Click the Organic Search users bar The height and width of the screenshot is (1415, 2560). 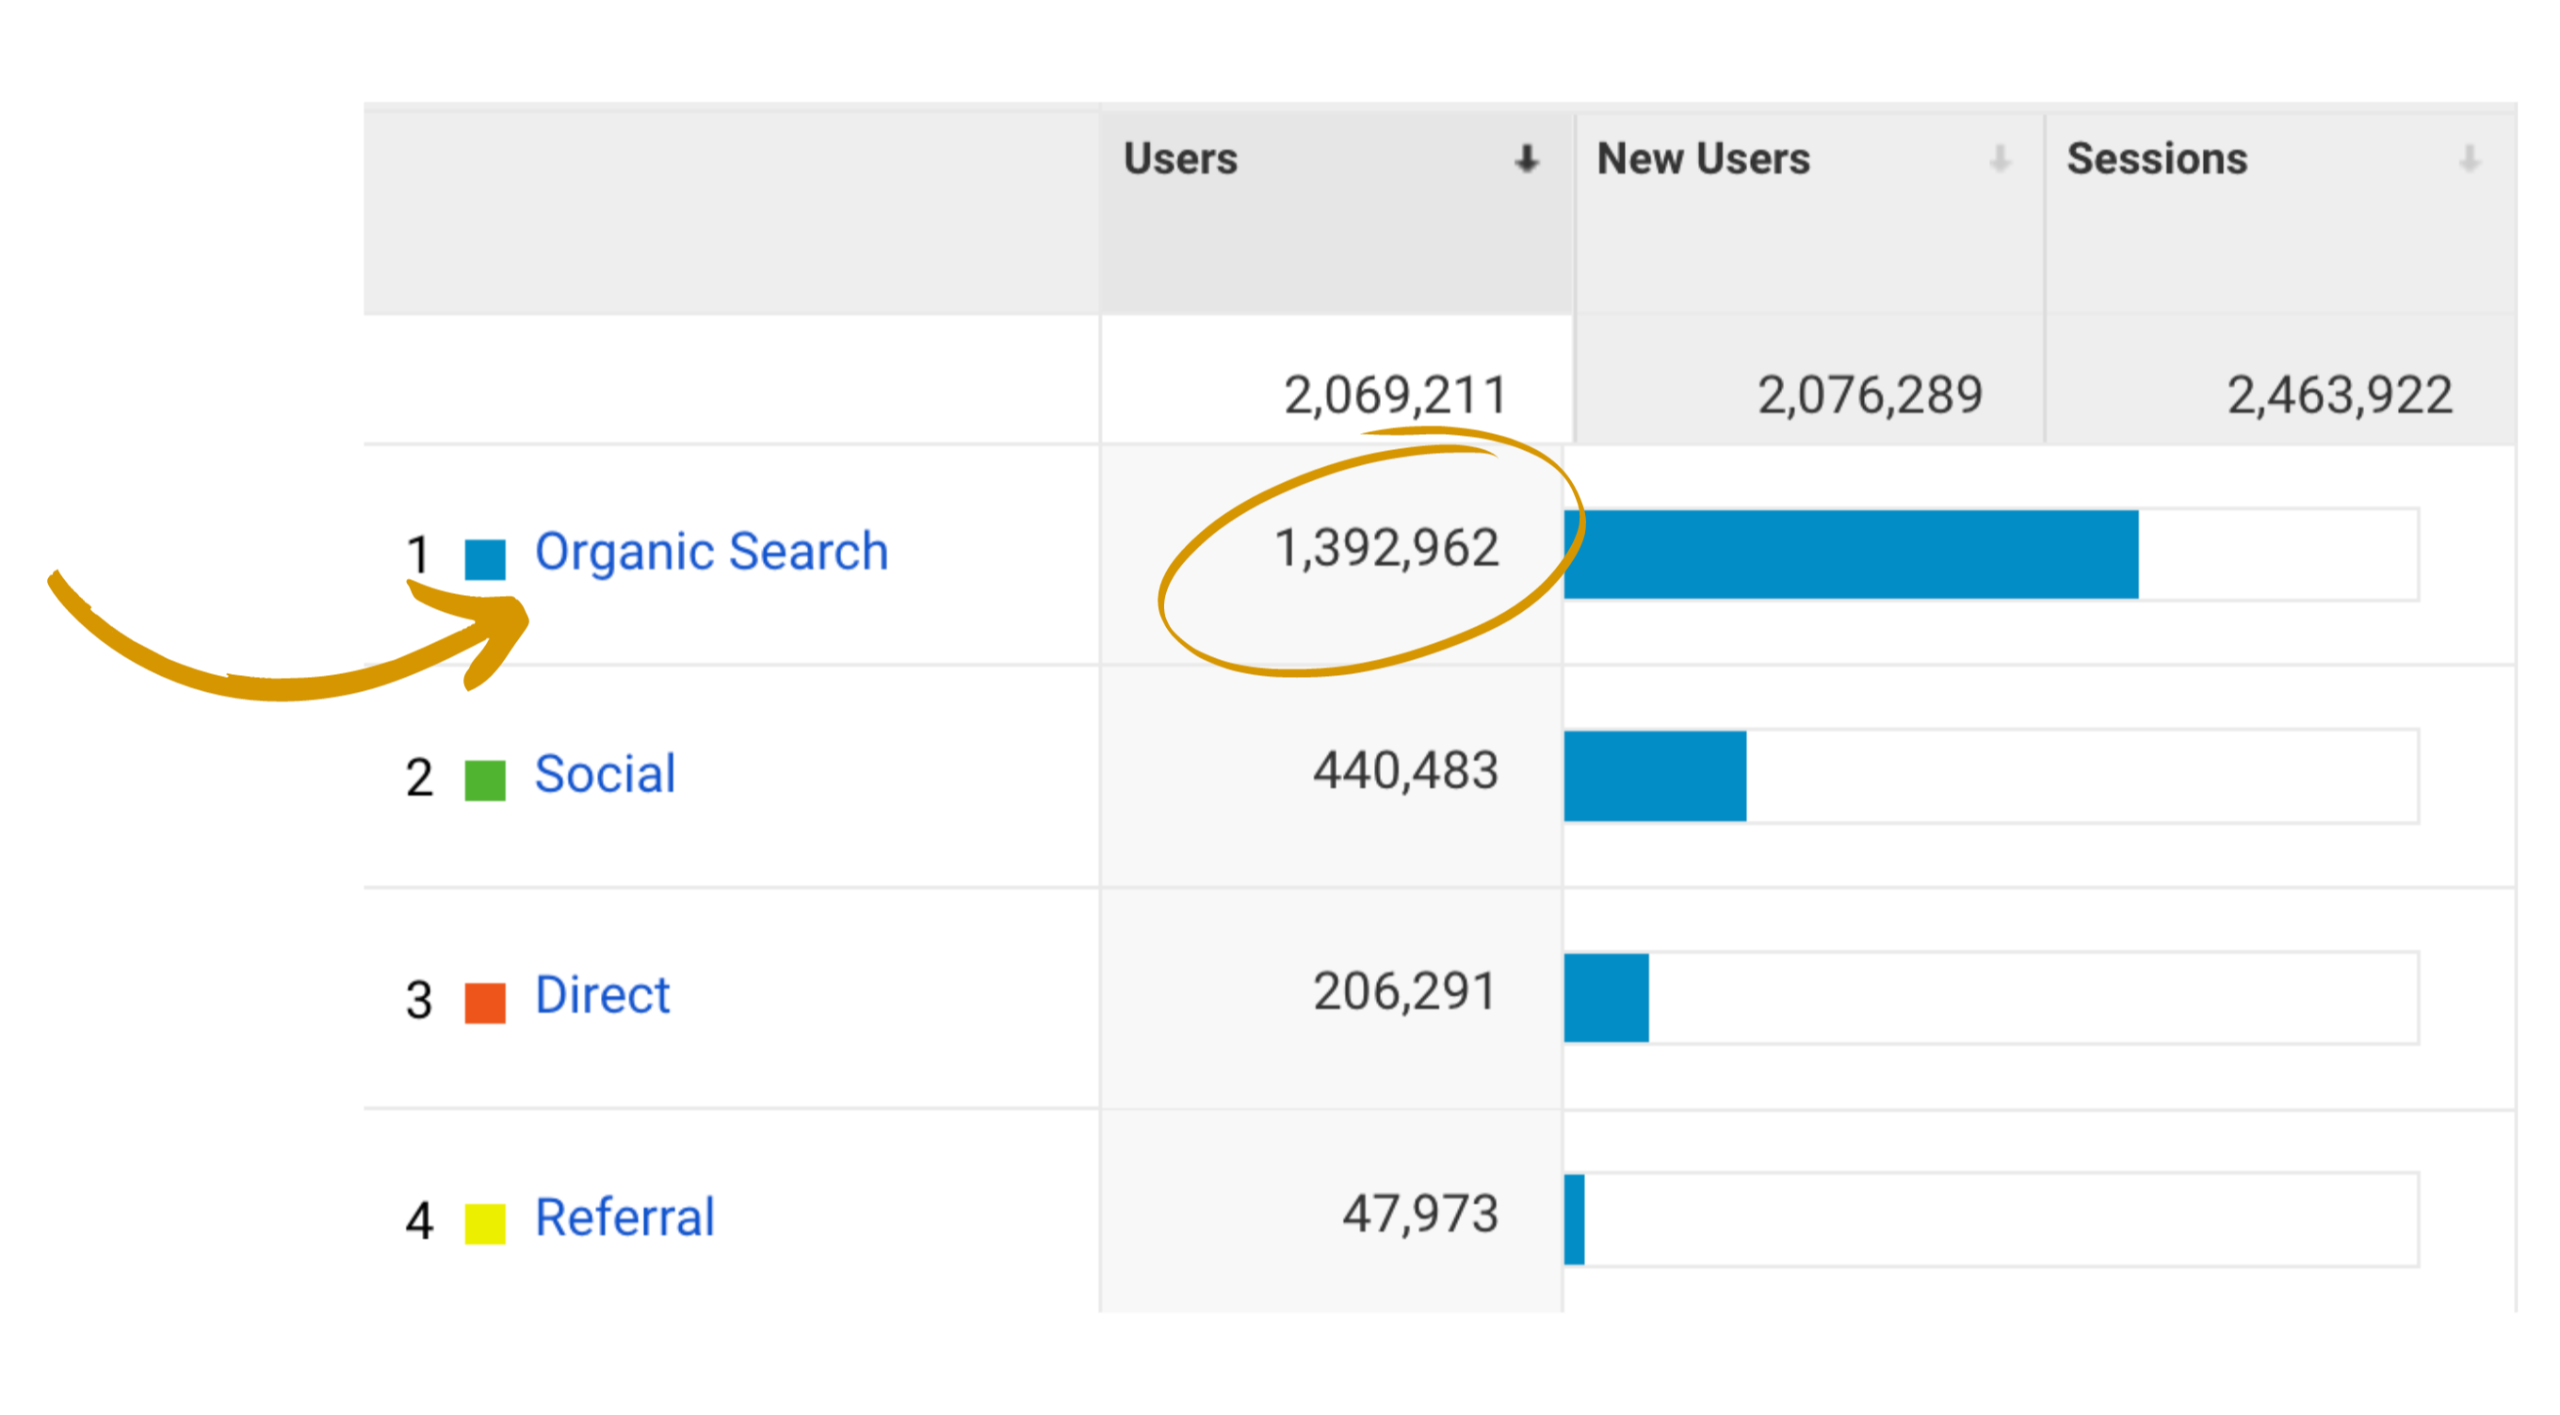pyautogui.click(x=1850, y=555)
